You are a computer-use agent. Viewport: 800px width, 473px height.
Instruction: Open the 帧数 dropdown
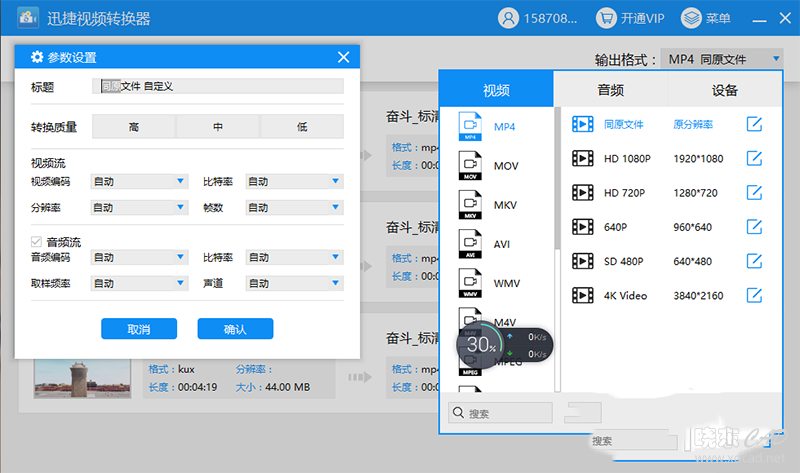pyautogui.click(x=294, y=207)
